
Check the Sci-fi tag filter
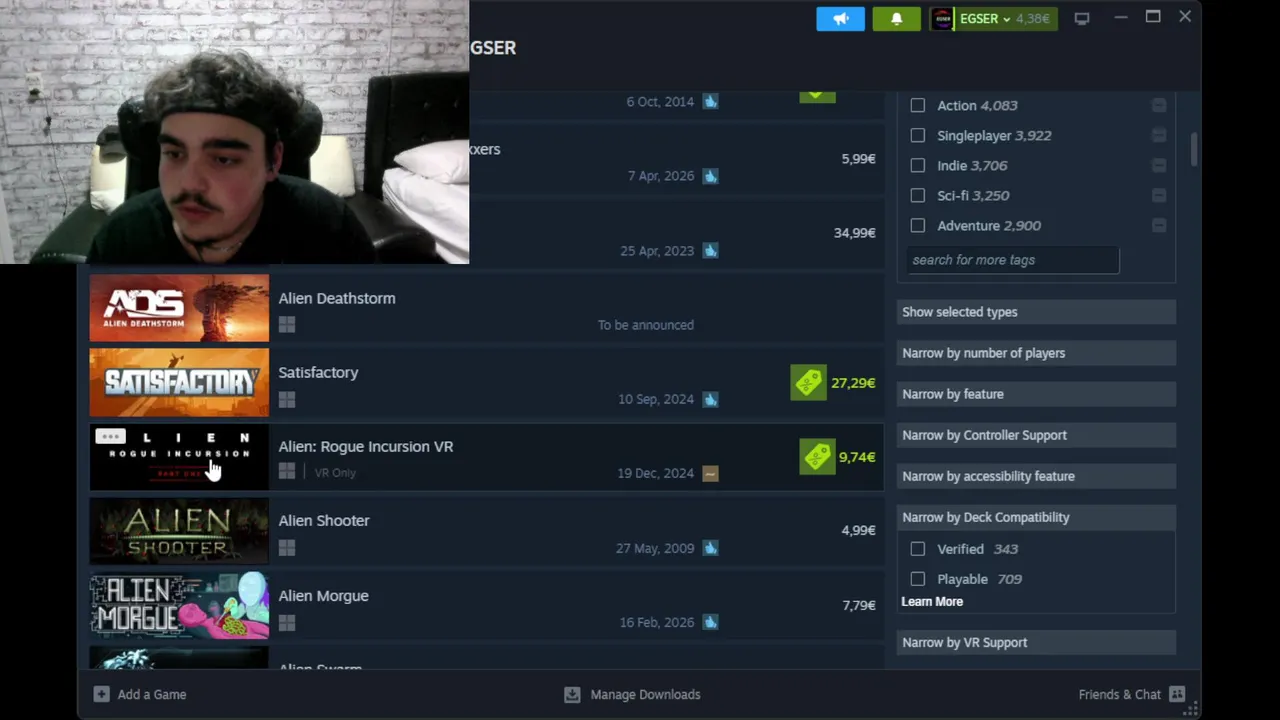pyautogui.click(x=918, y=195)
